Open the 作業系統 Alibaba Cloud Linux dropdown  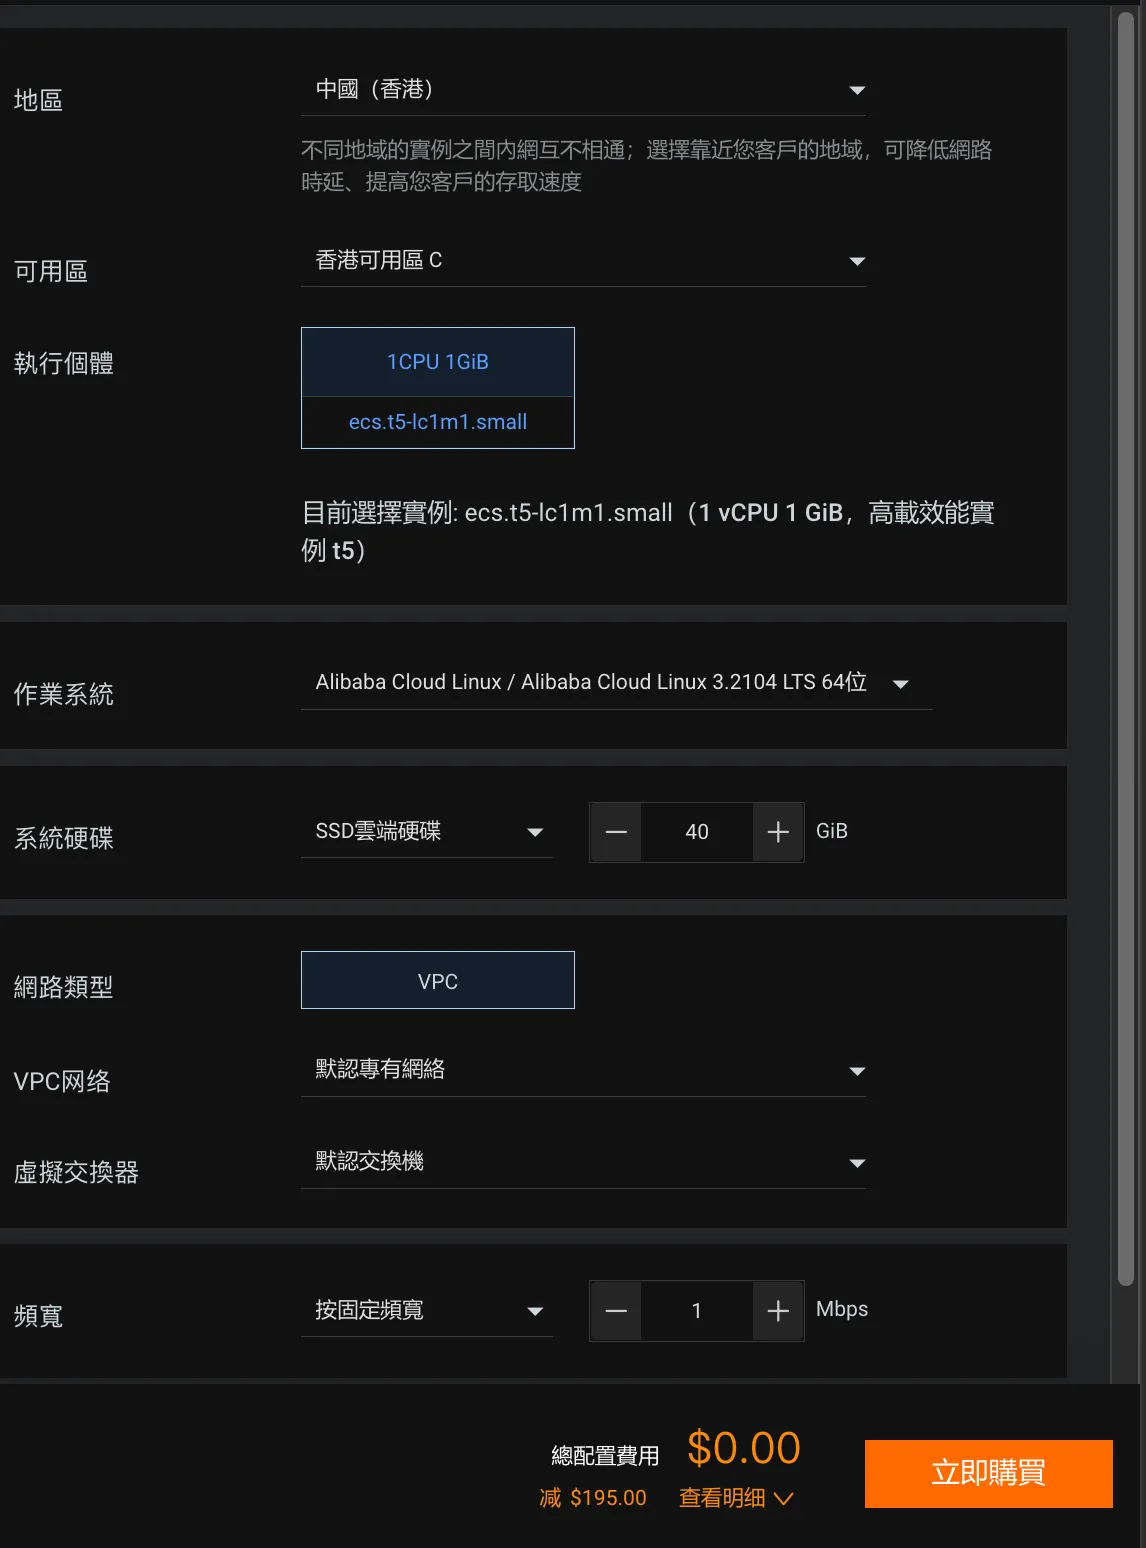(615, 683)
